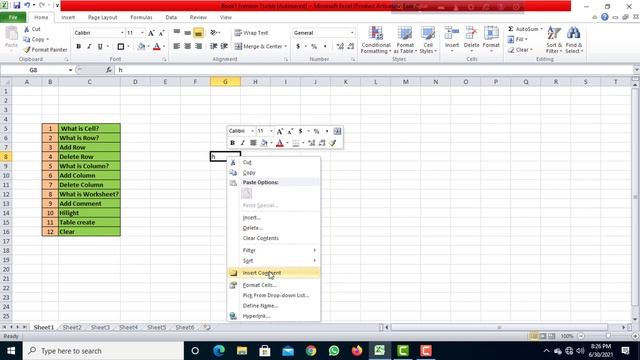Open the File tab
640x360 pixels.
[13, 18]
